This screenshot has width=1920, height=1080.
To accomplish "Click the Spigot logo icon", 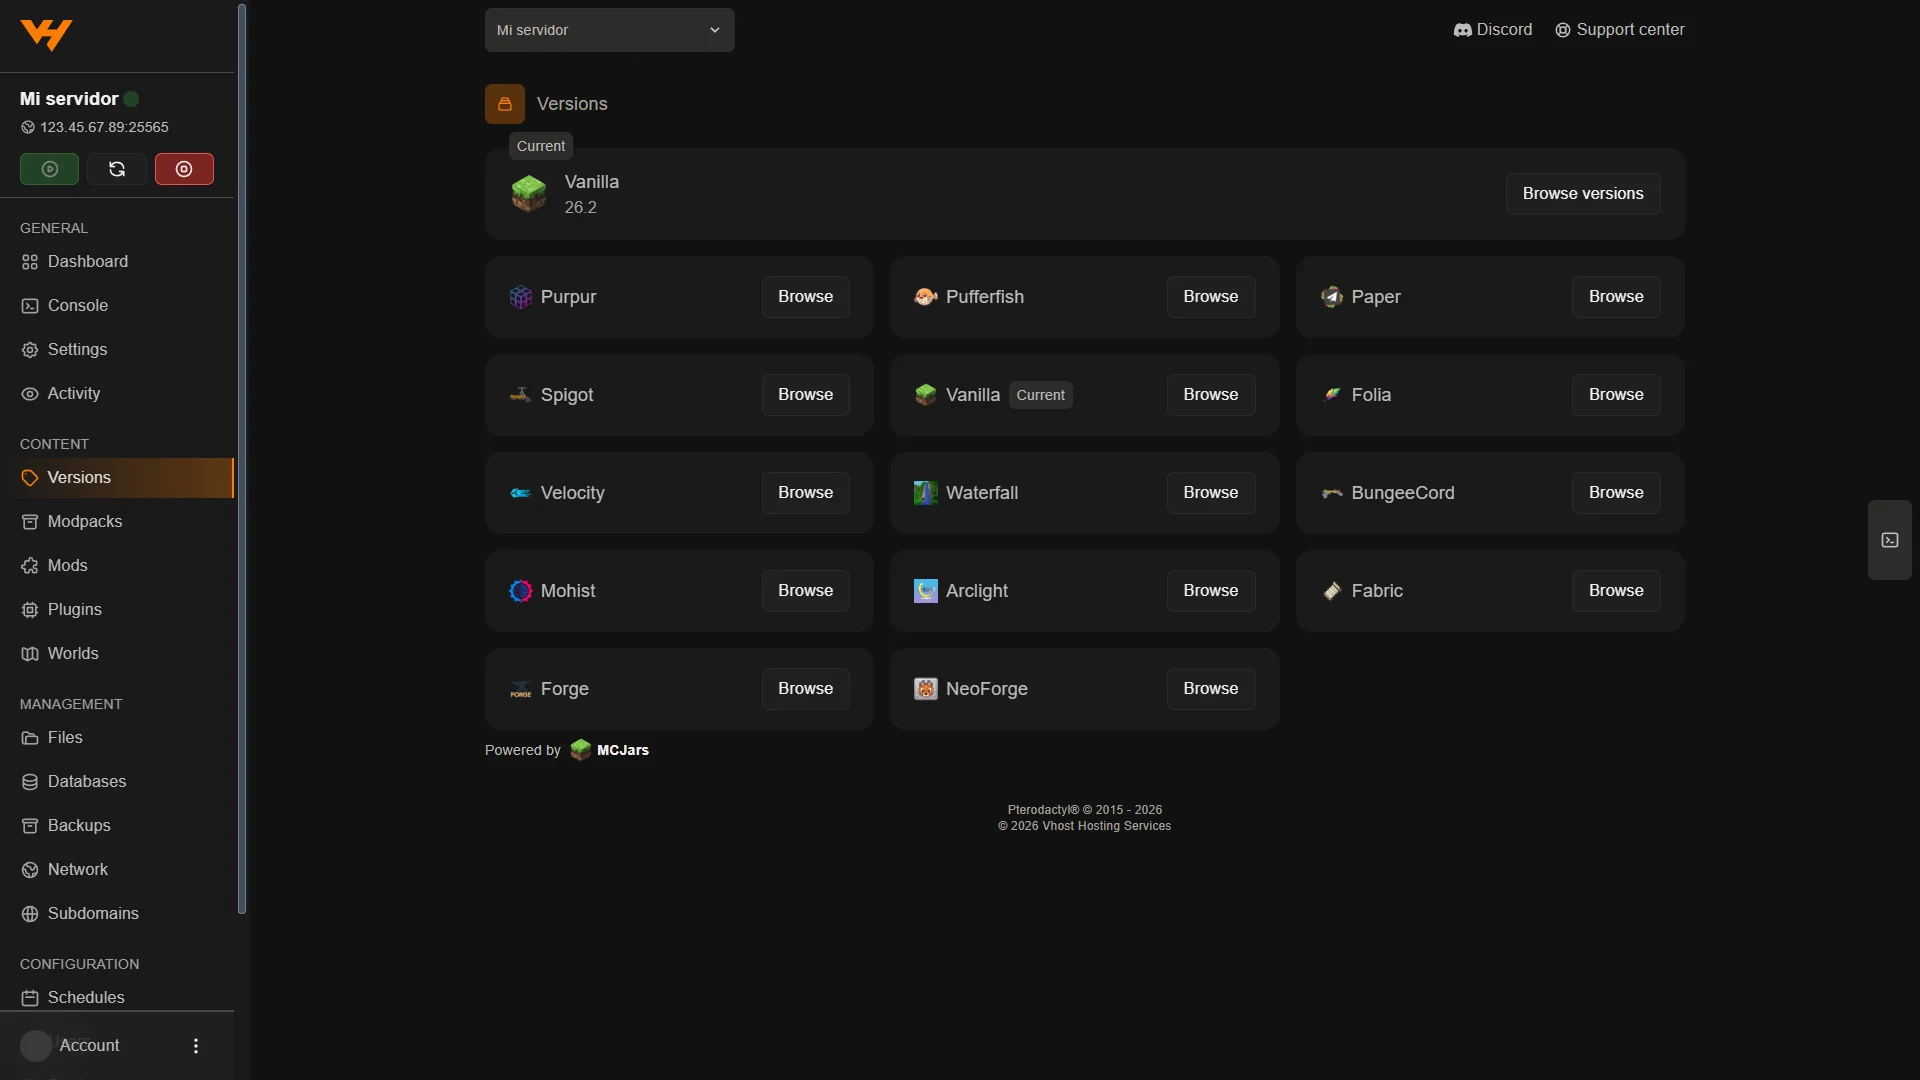I will pos(521,395).
